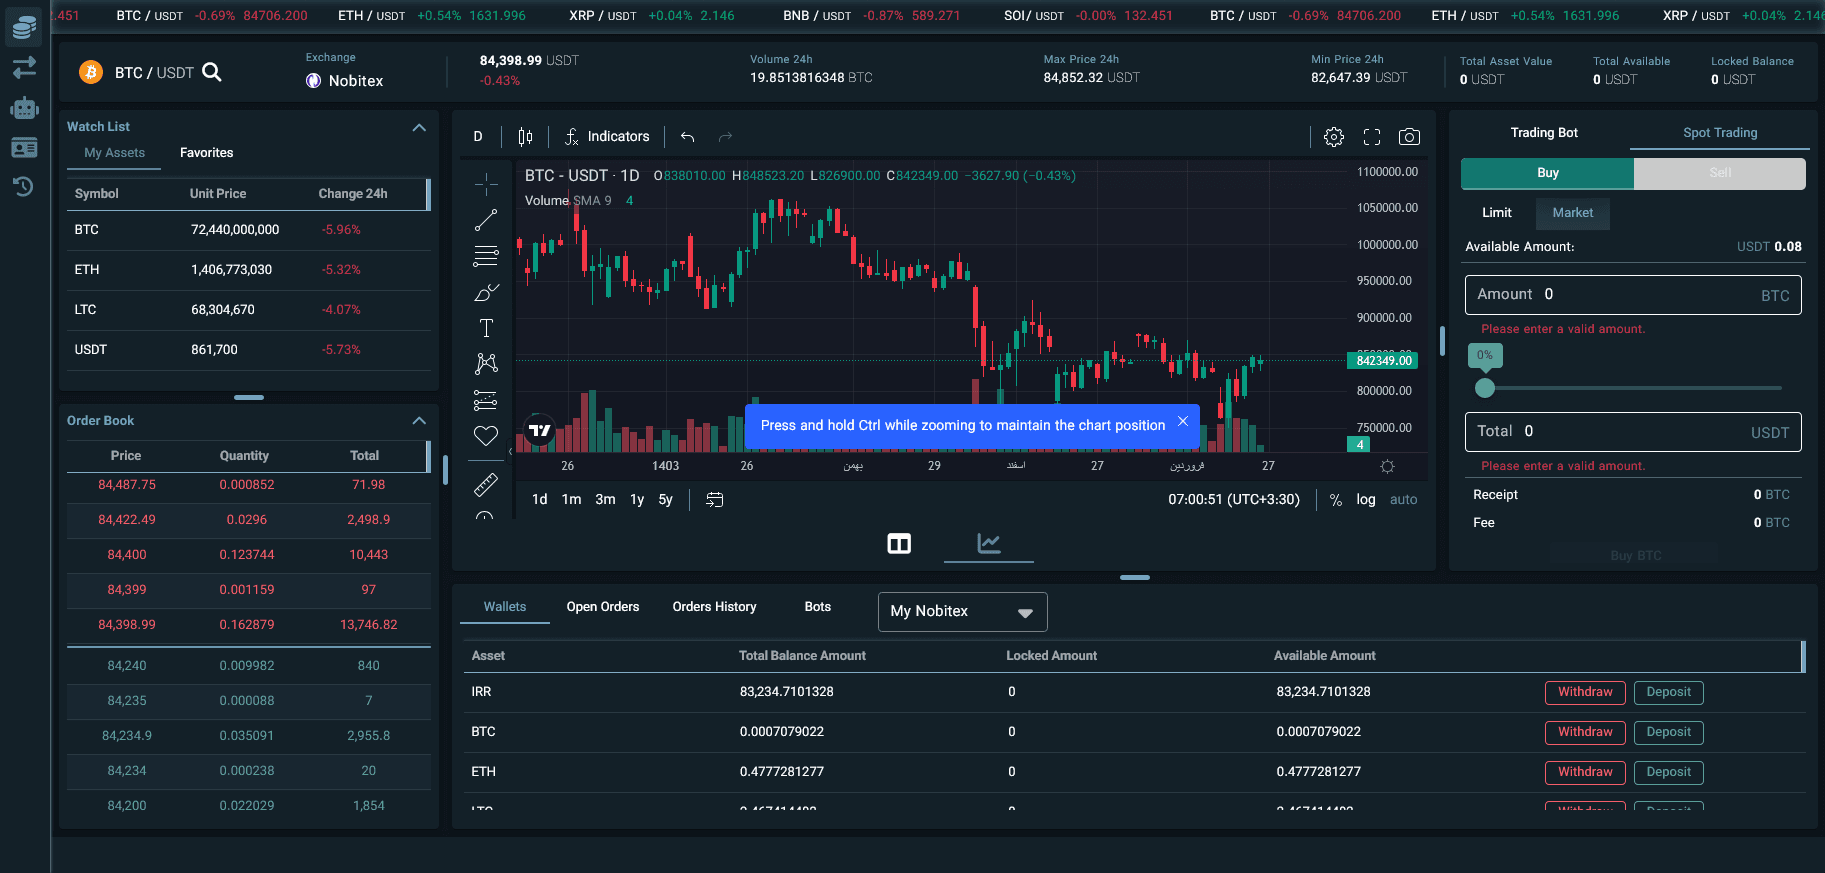Select the trend line drawing tool
The width and height of the screenshot is (1825, 873).
(486, 220)
